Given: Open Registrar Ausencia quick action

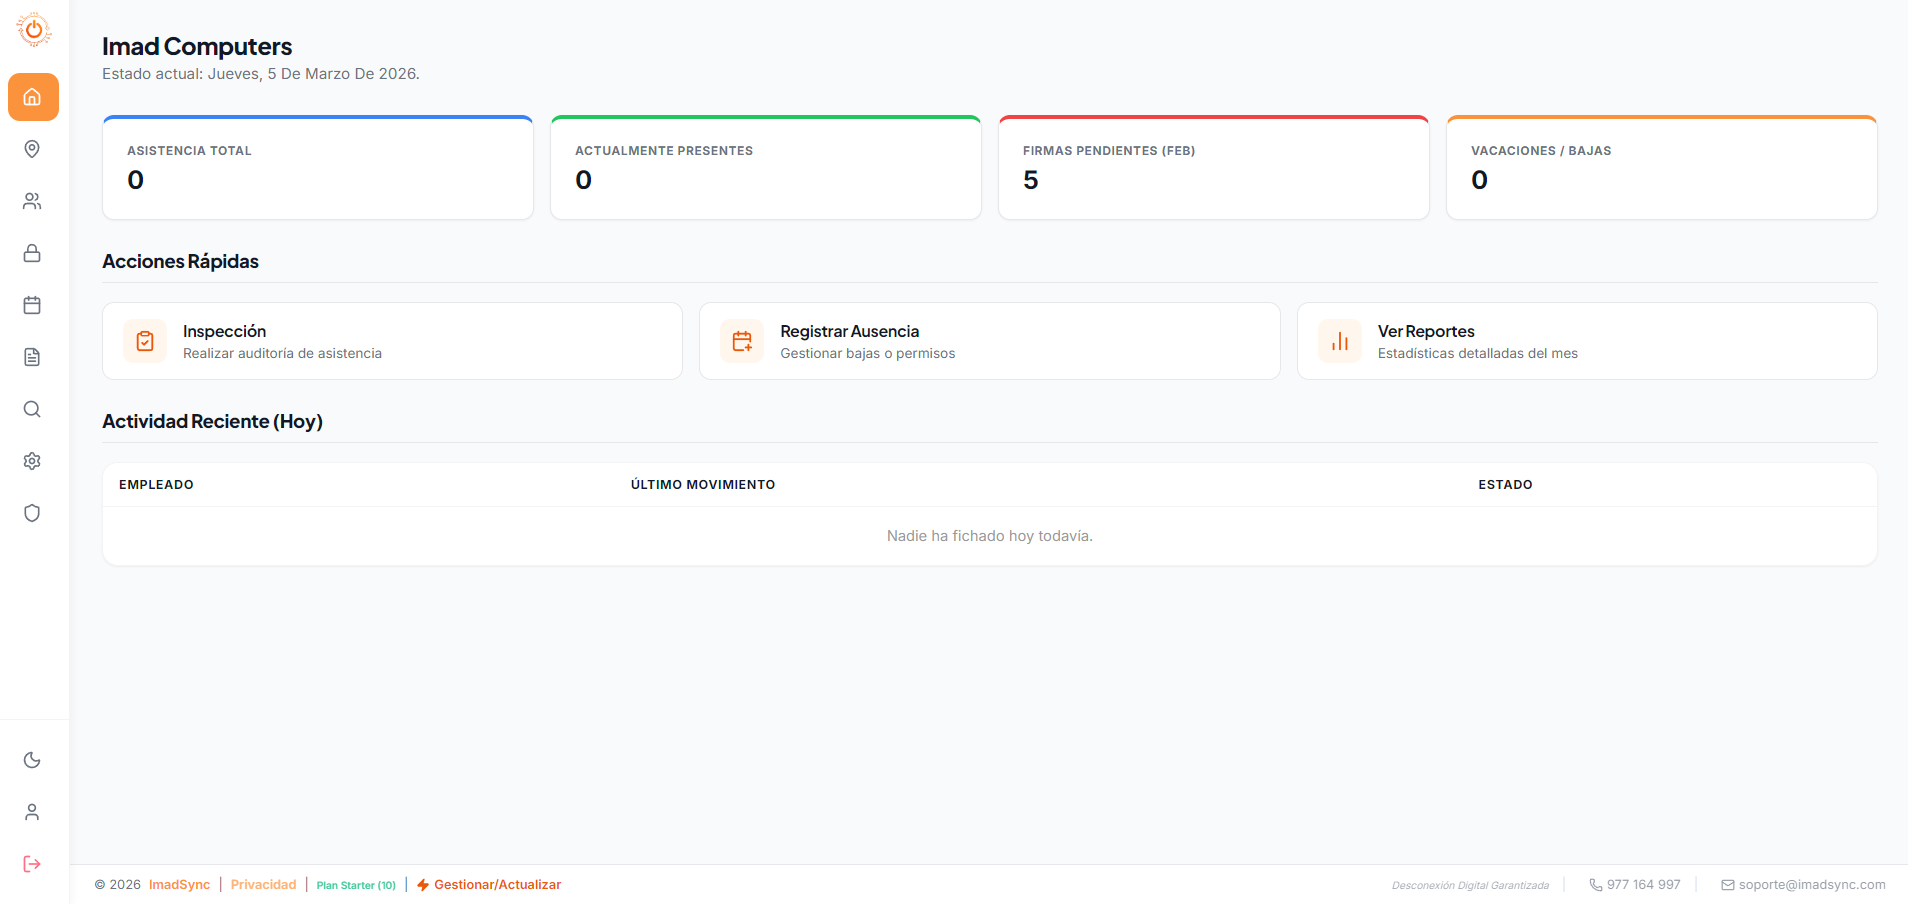Looking at the screenshot, I should tap(989, 341).
